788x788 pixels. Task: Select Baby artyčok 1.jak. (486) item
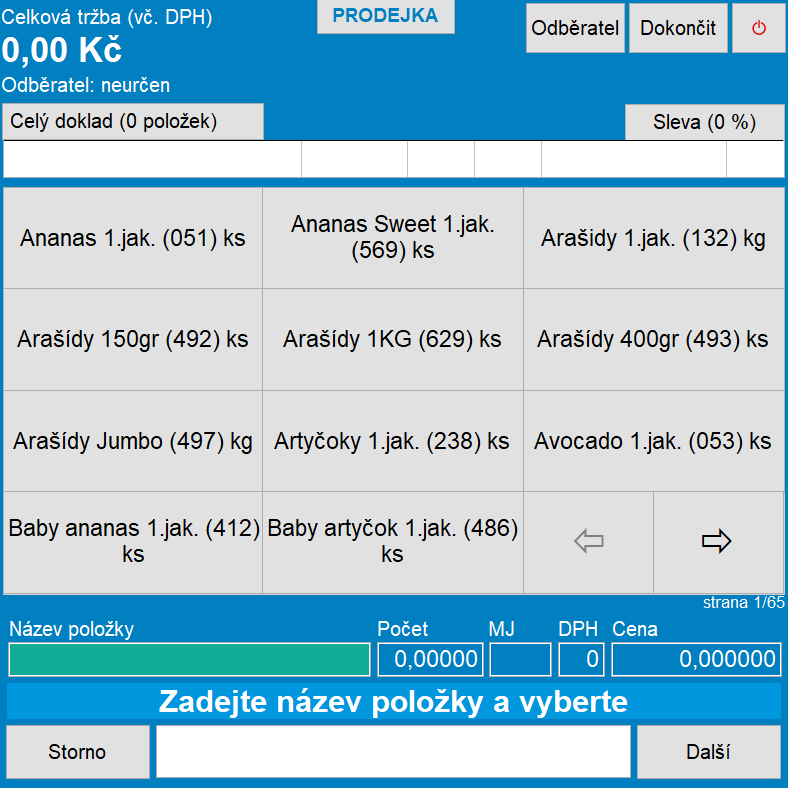[392, 542]
